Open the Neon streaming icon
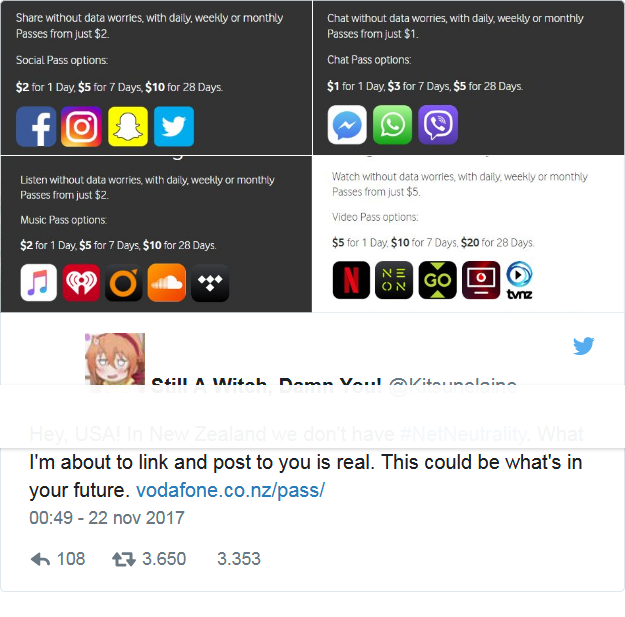Screen dimensions: 625x617 tap(394, 280)
